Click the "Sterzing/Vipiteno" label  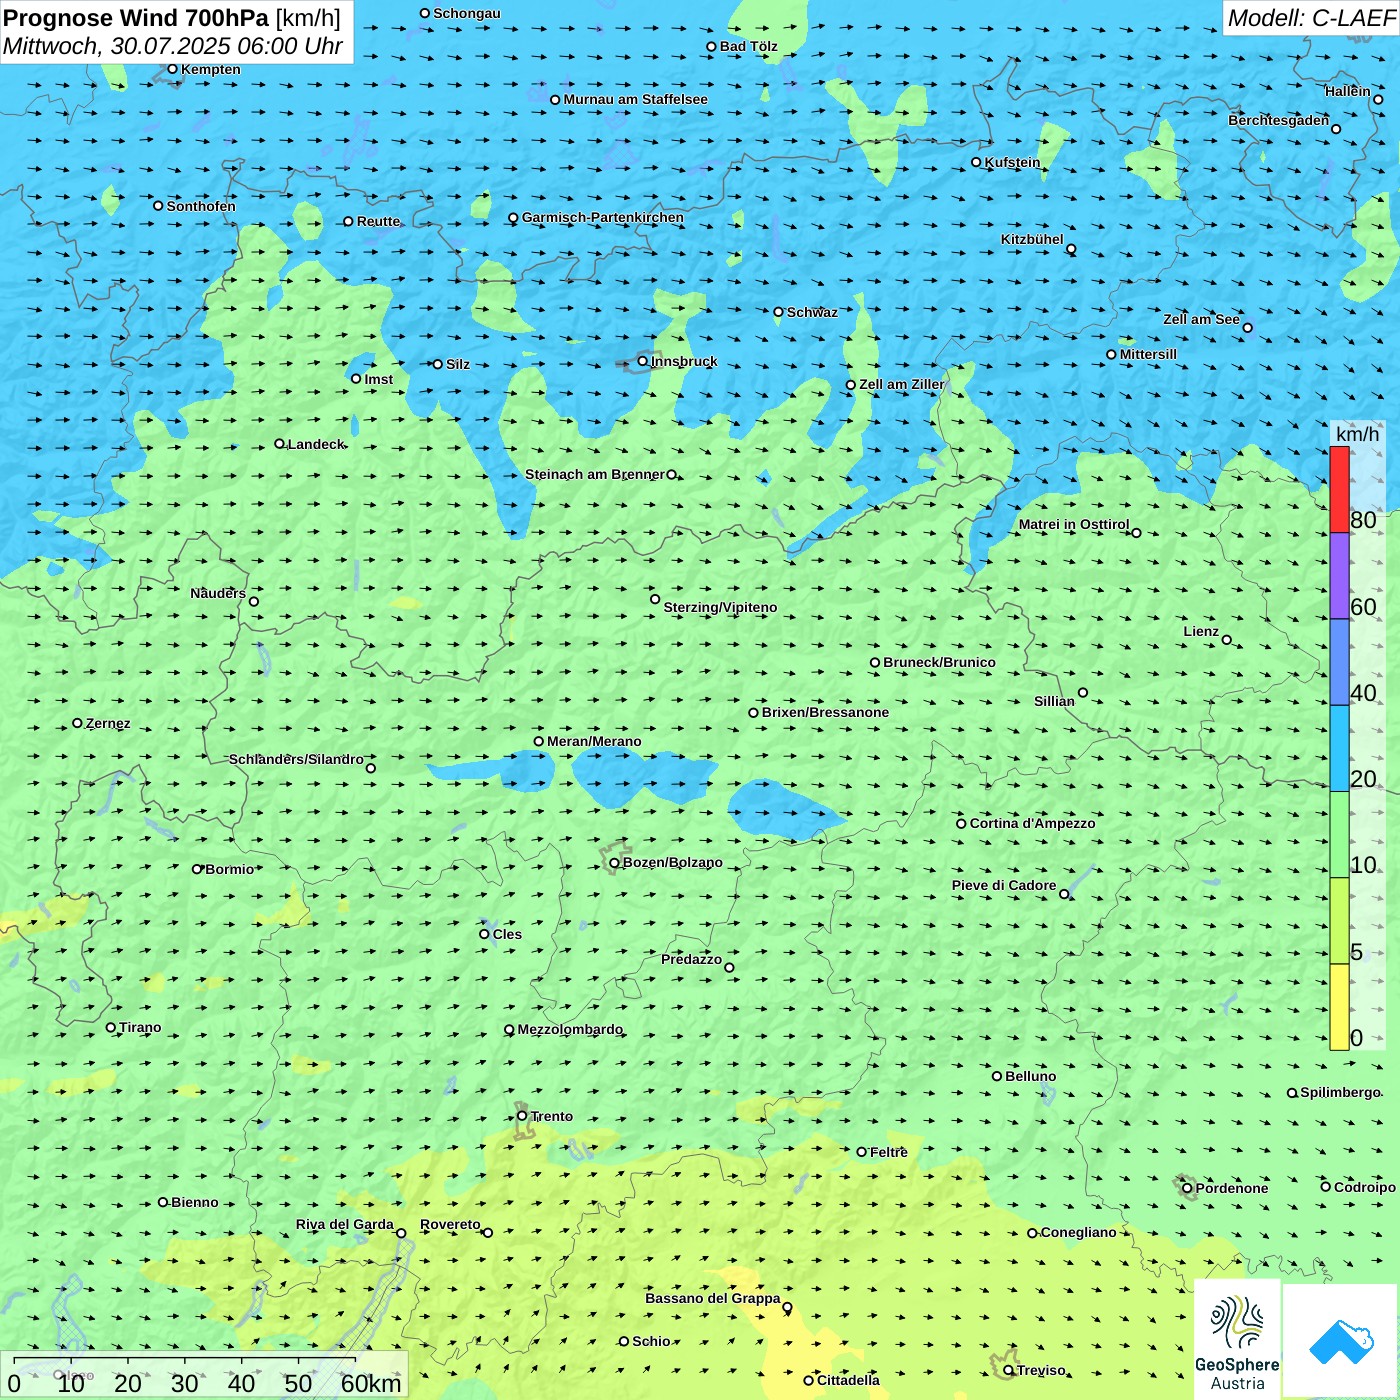pyautogui.click(x=720, y=607)
